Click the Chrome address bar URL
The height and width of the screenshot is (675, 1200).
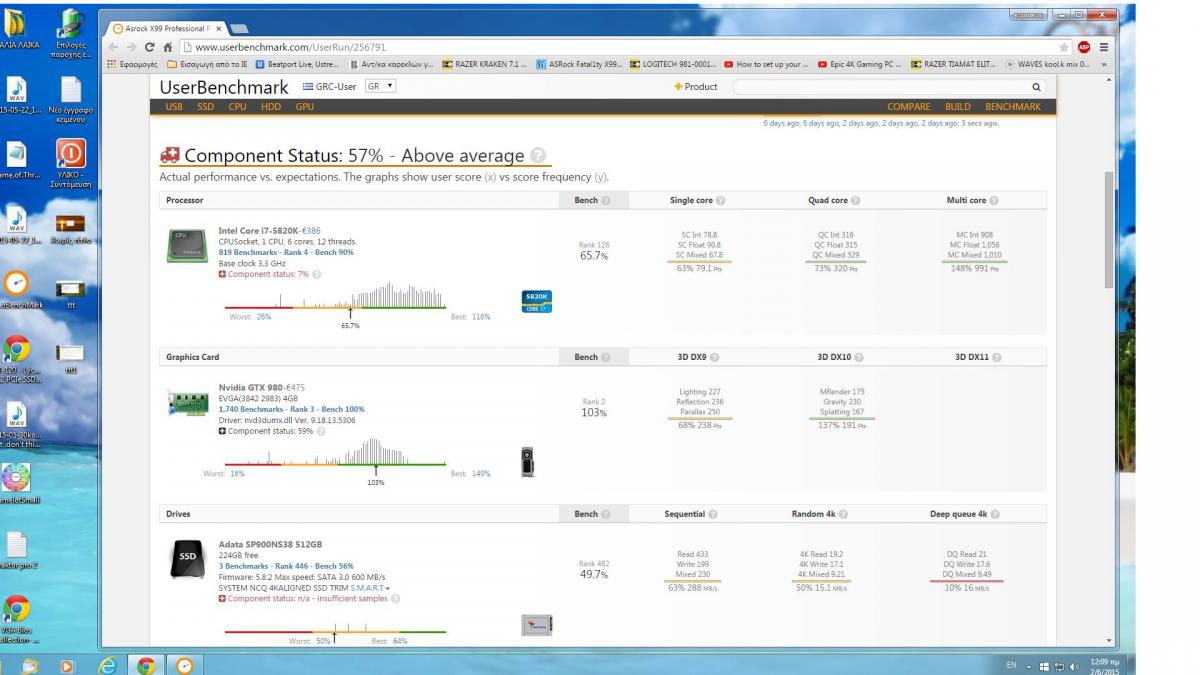(290, 47)
